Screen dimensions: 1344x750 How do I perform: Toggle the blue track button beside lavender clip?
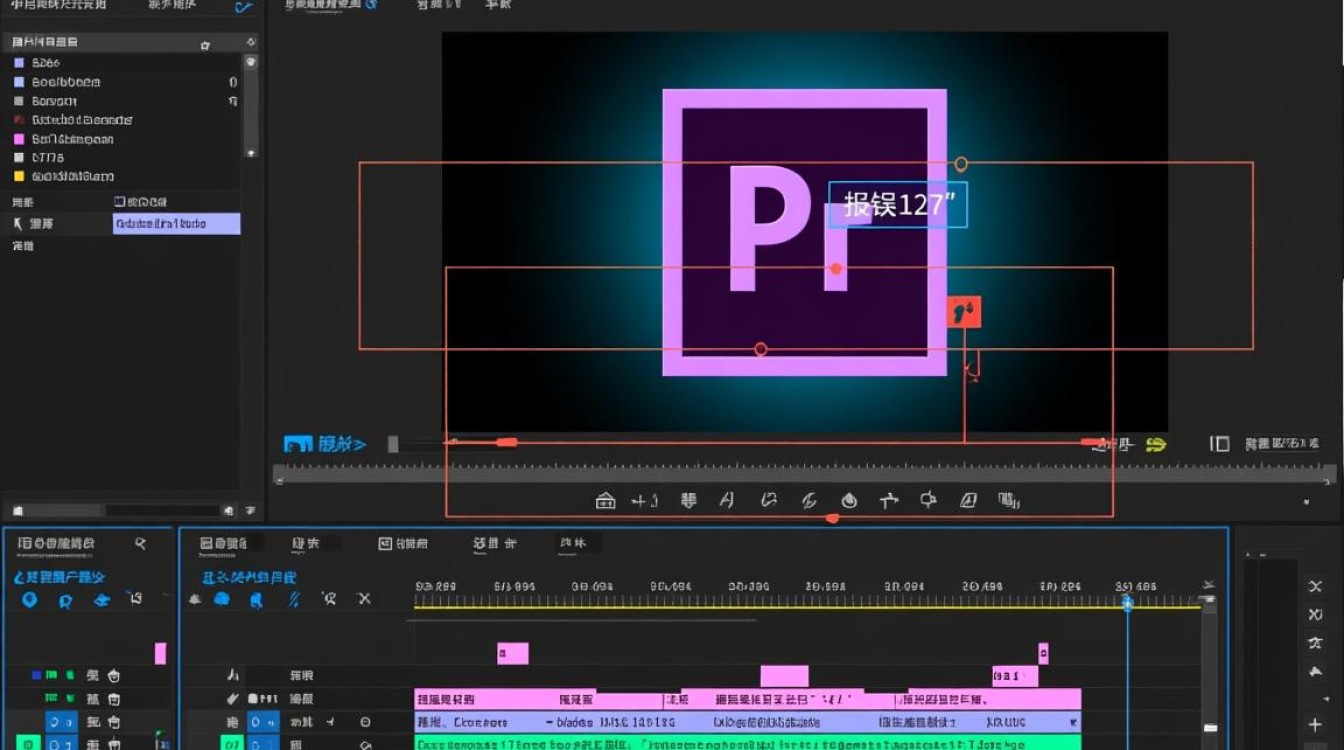tap(263, 722)
